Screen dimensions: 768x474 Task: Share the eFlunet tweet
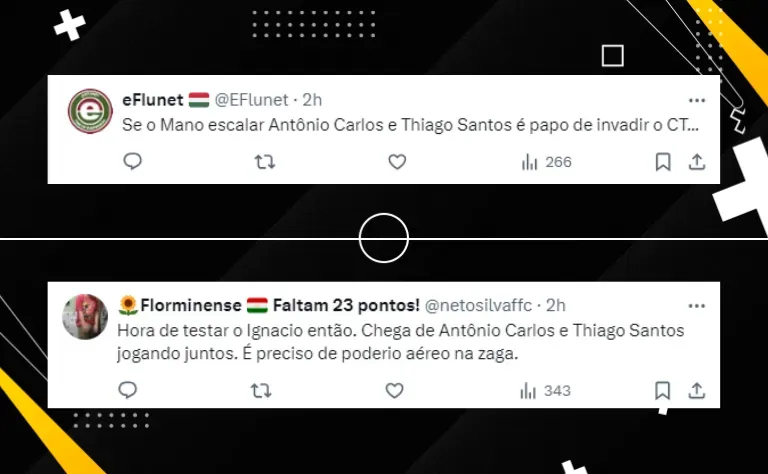click(696, 162)
